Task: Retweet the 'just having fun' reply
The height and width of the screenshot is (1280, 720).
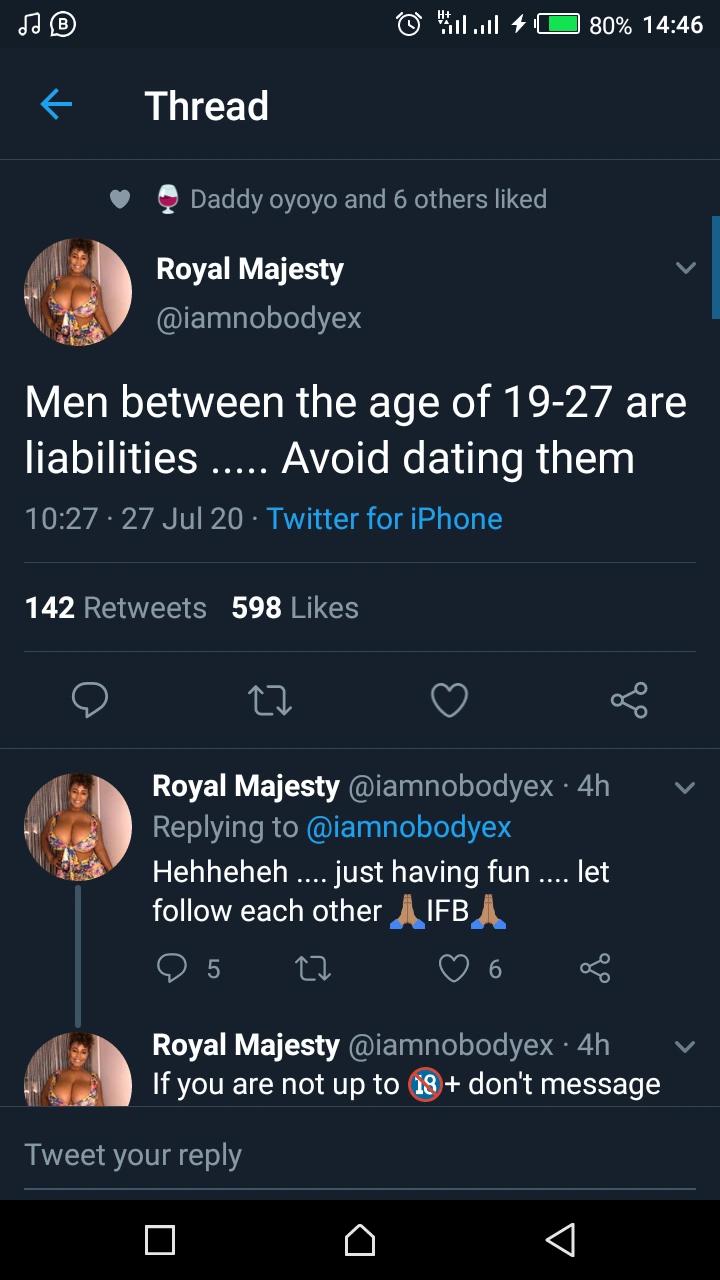Action: (x=314, y=968)
